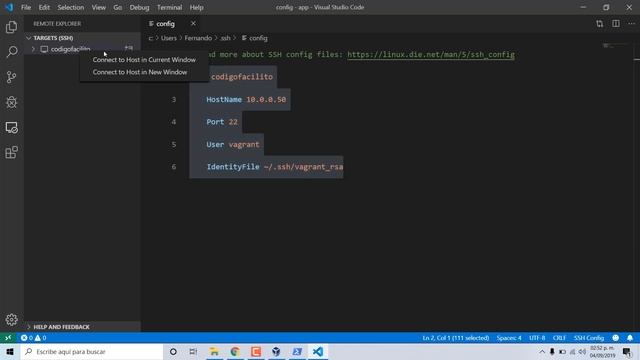This screenshot has height=360, width=640.
Task: Open the editor More Actions ellipsis
Action: pos(631,24)
